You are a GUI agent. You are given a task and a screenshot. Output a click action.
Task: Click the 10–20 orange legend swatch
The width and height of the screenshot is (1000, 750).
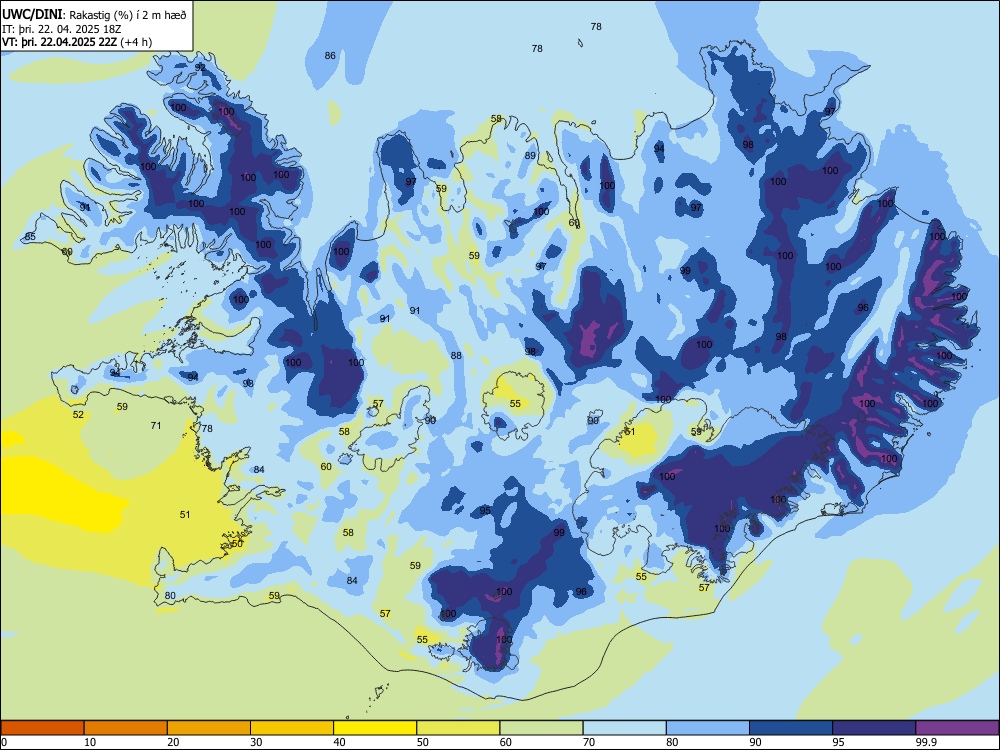pyautogui.click(x=126, y=728)
